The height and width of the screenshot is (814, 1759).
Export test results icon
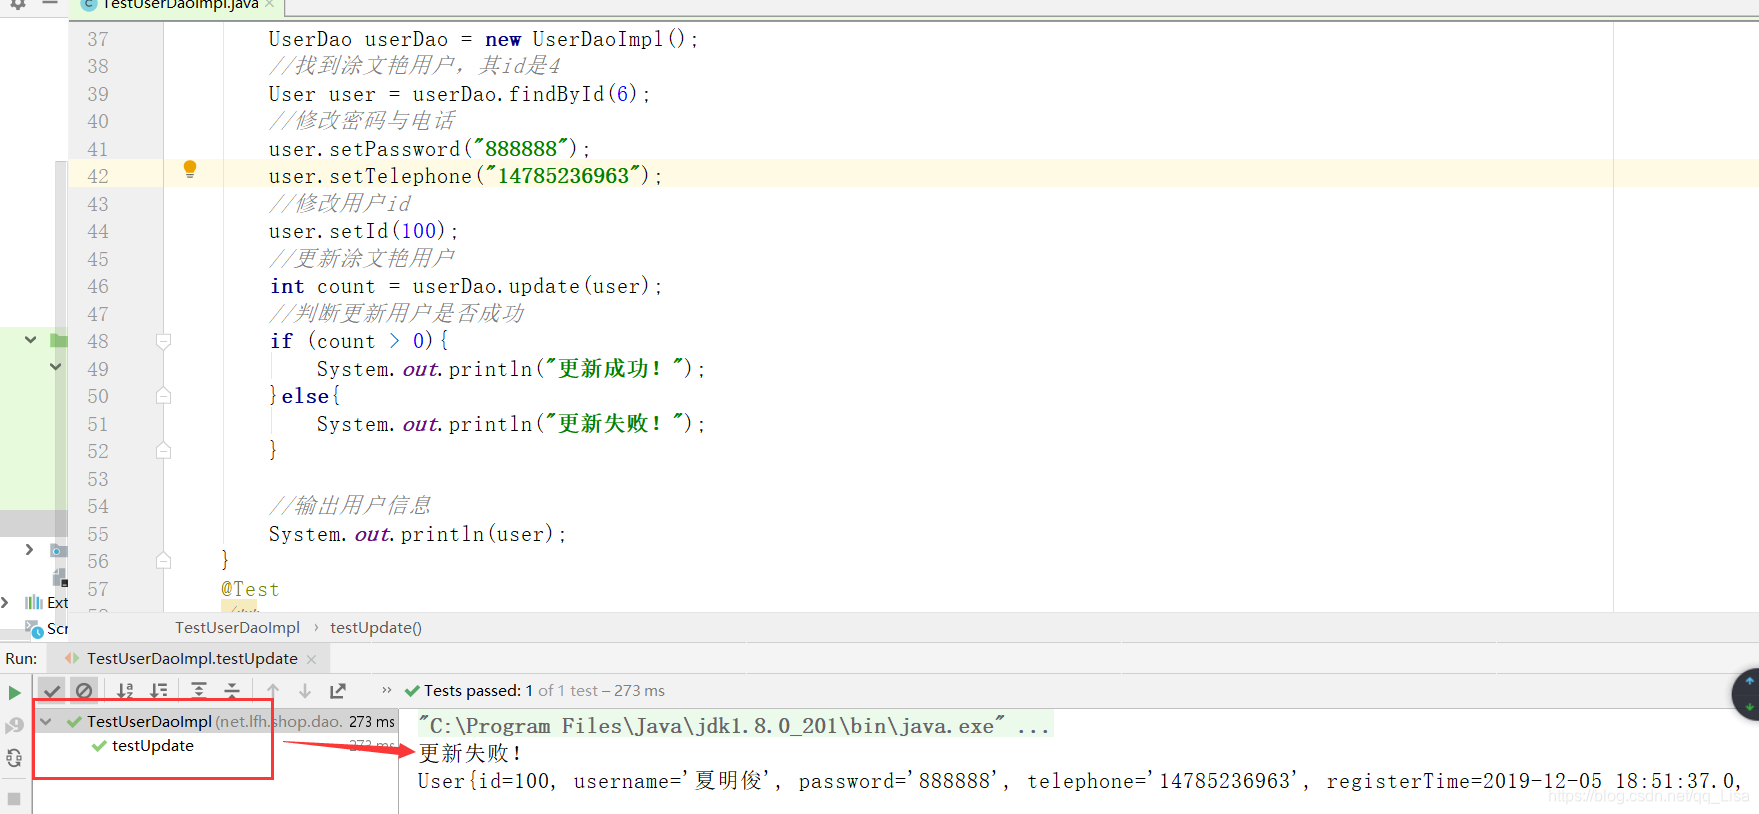(x=338, y=690)
